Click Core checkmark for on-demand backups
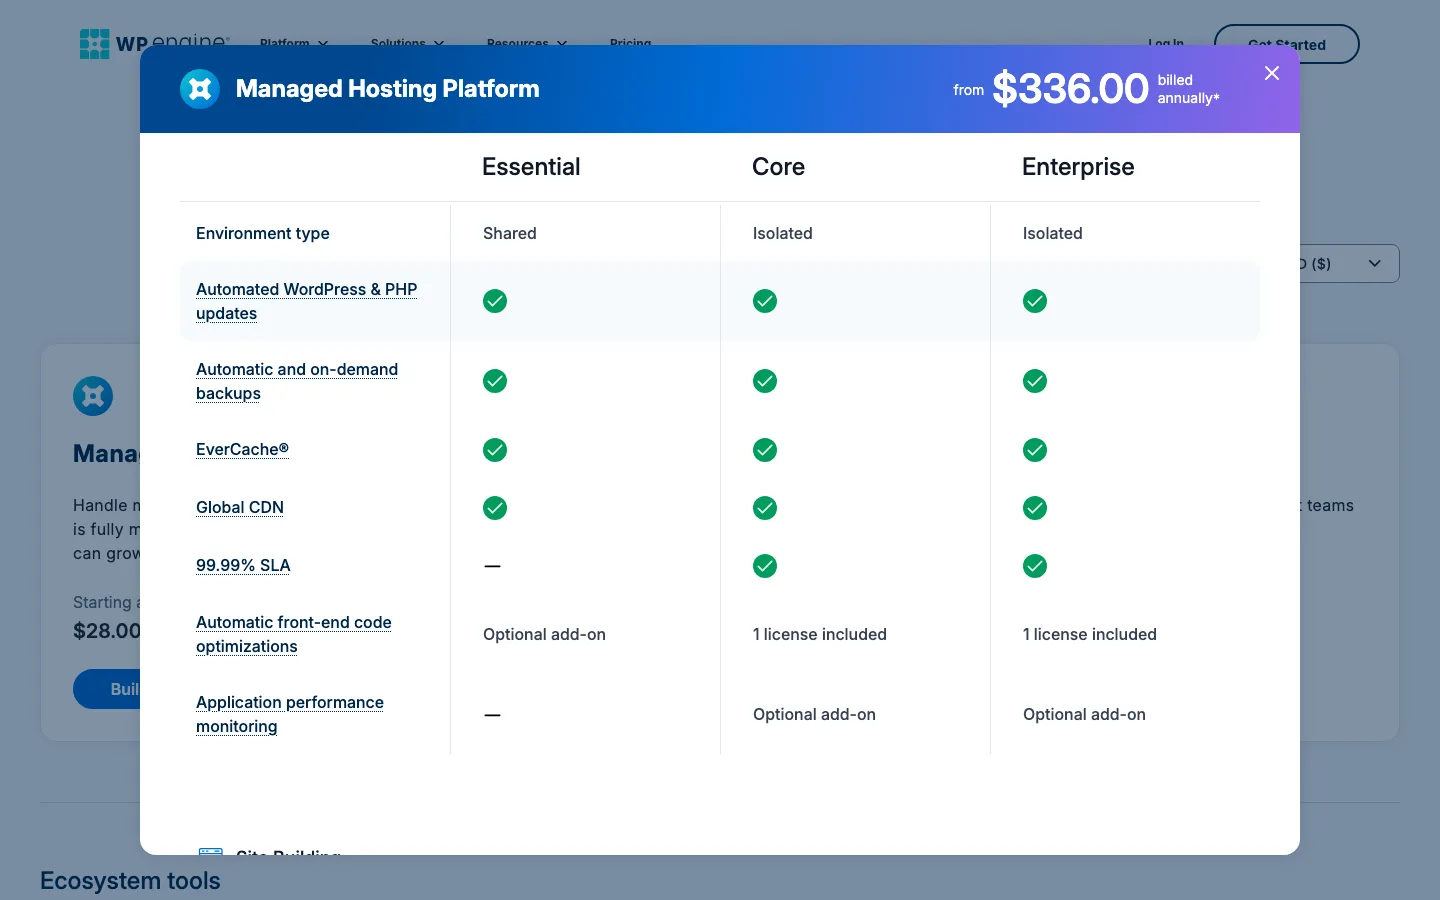This screenshot has height=900, width=1440. 765,381
